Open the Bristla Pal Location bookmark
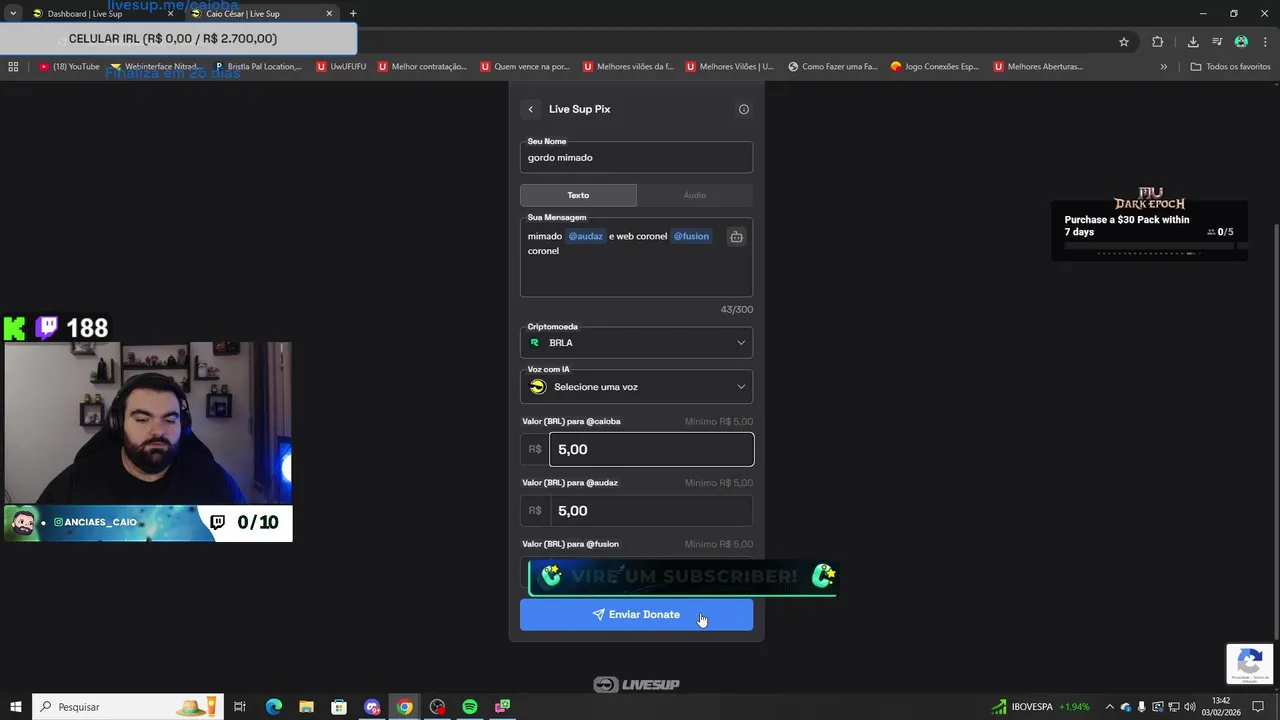 pyautogui.click(x=258, y=67)
